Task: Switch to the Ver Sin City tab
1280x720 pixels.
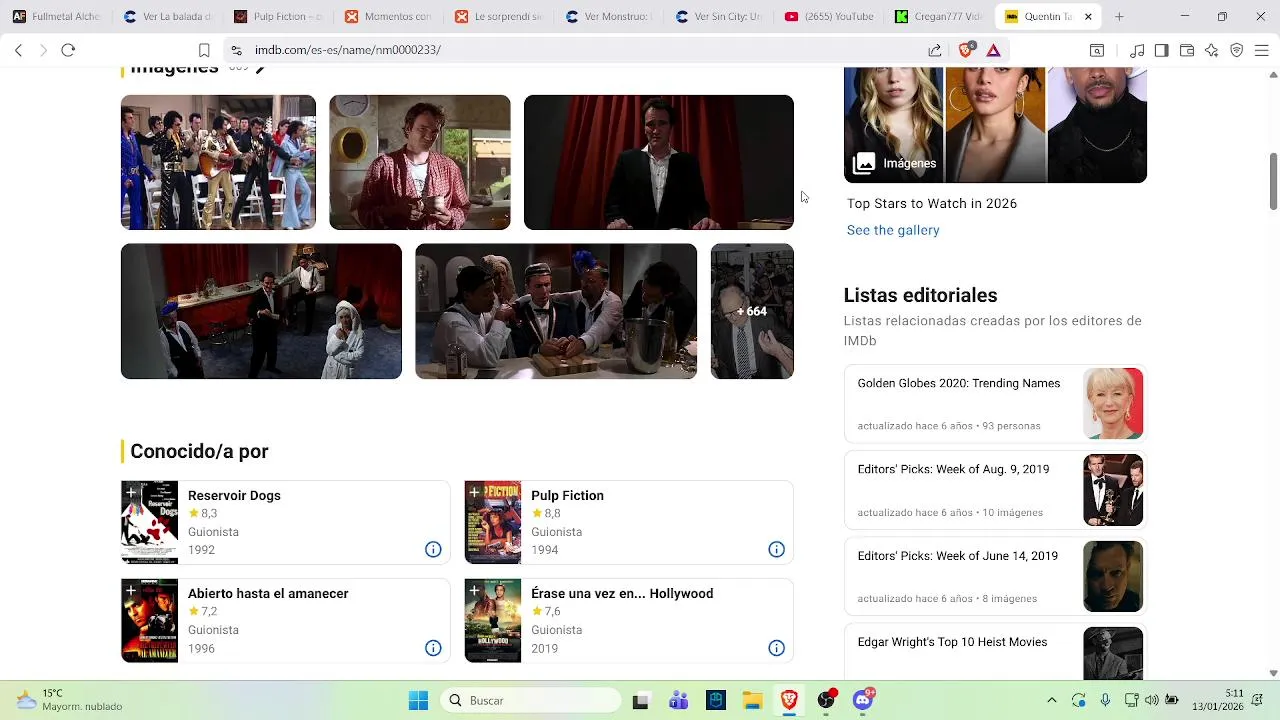Action: 719,16
